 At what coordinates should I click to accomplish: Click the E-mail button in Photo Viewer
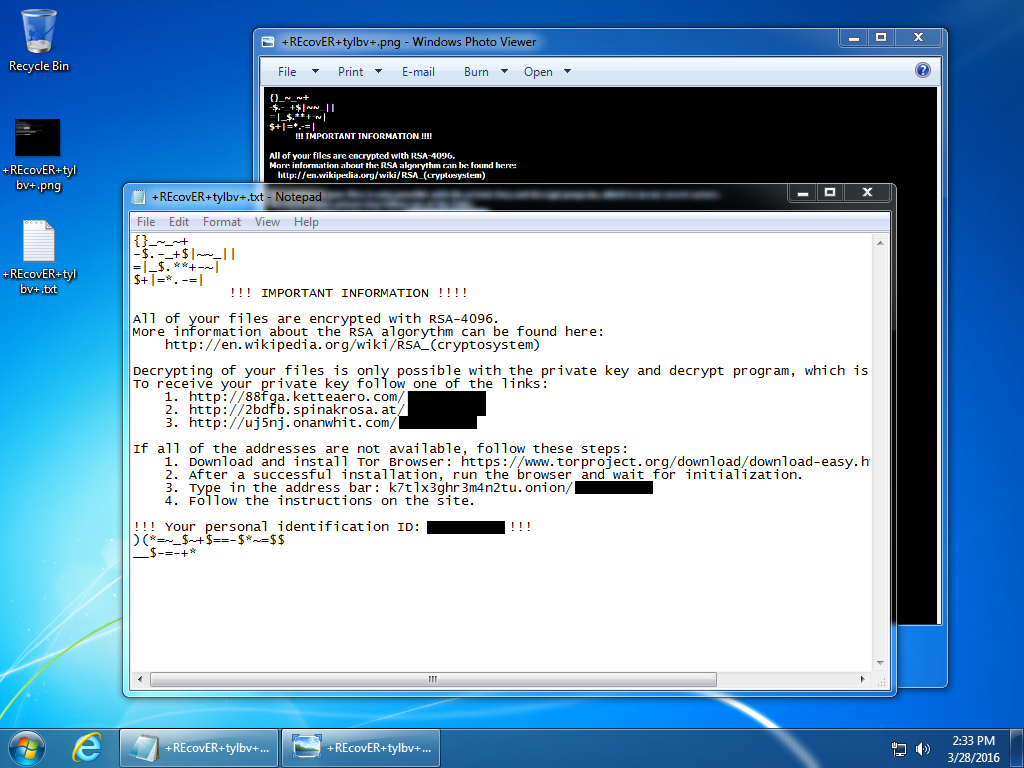coord(418,72)
